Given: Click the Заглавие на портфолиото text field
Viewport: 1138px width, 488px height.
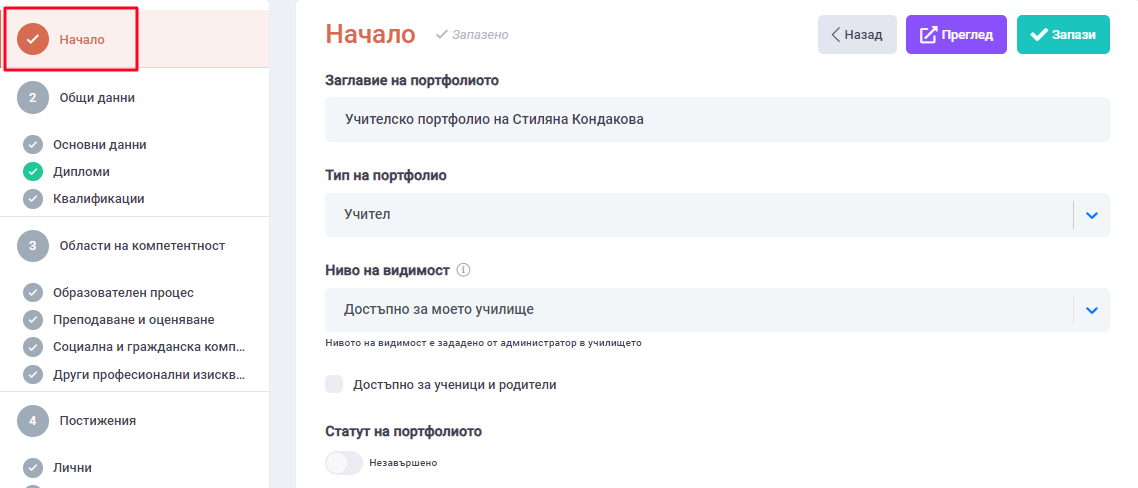Looking at the screenshot, I should point(717,119).
